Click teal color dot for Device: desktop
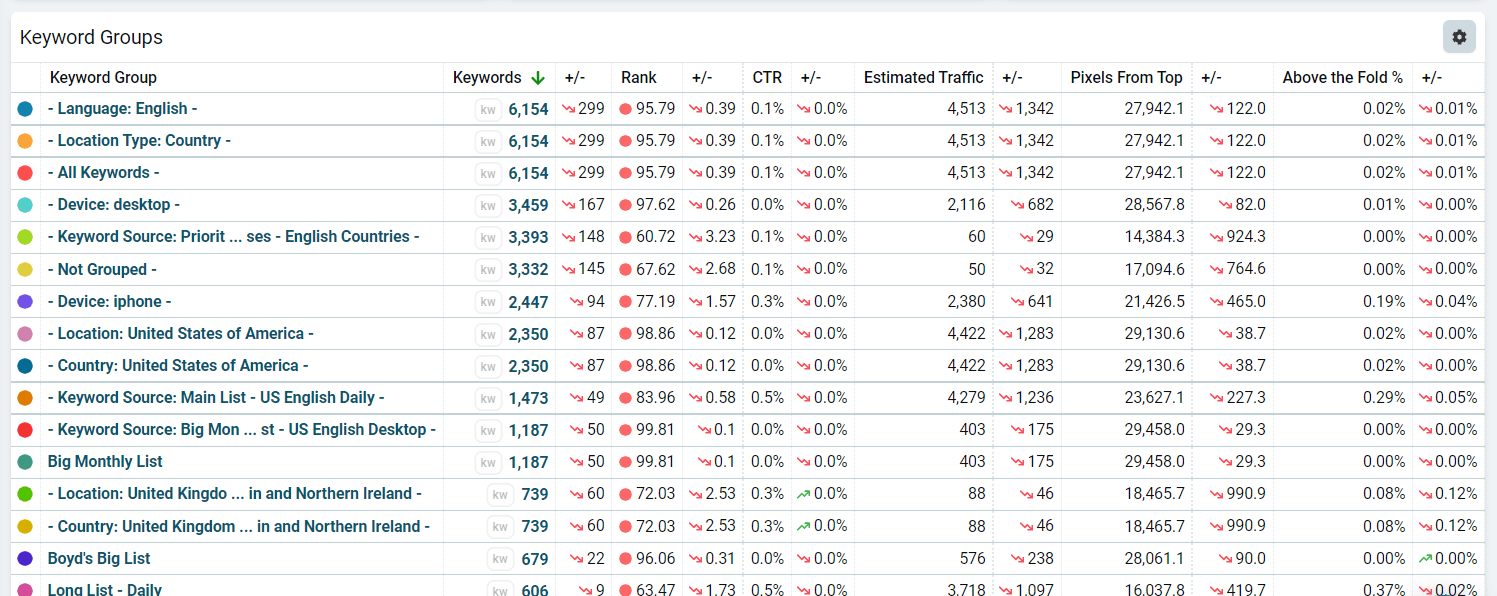 25,205
